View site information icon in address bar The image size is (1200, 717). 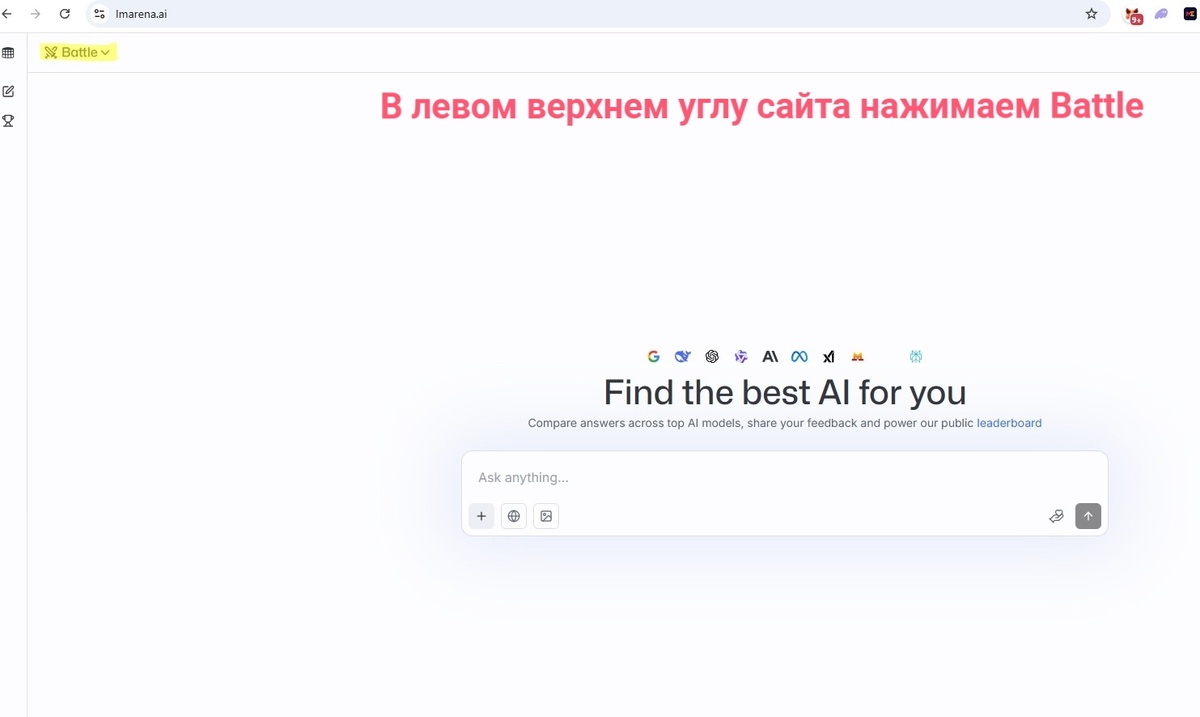coord(99,14)
